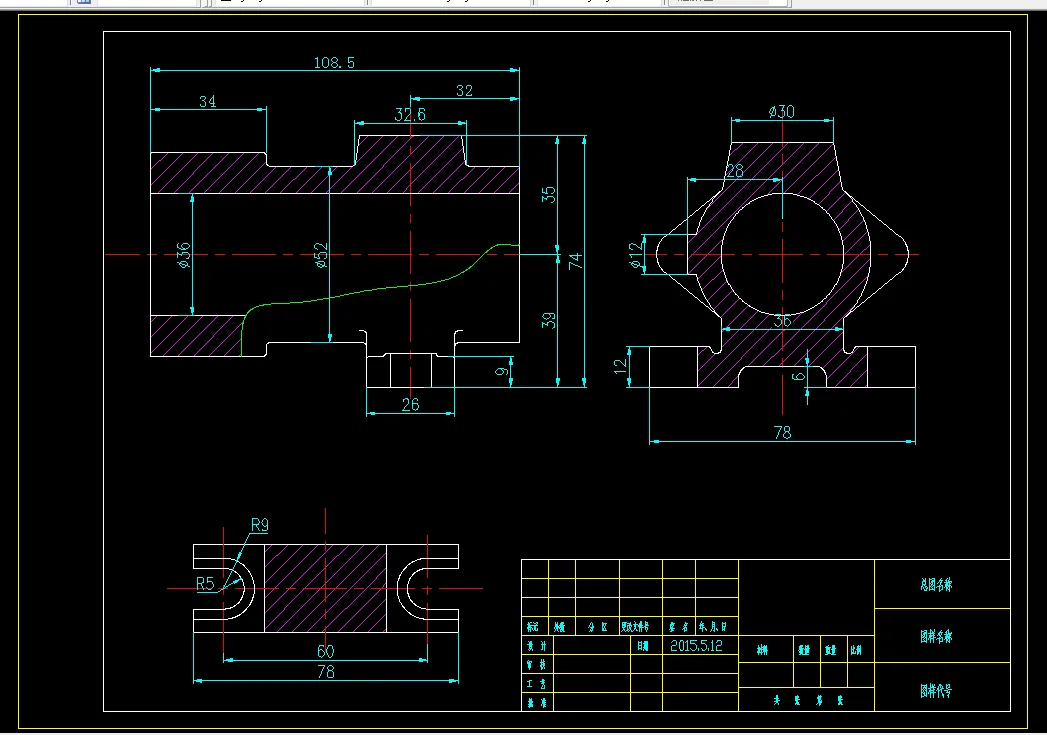Select the large circle in side view
The height and width of the screenshot is (735, 1047).
[x=783, y=254]
